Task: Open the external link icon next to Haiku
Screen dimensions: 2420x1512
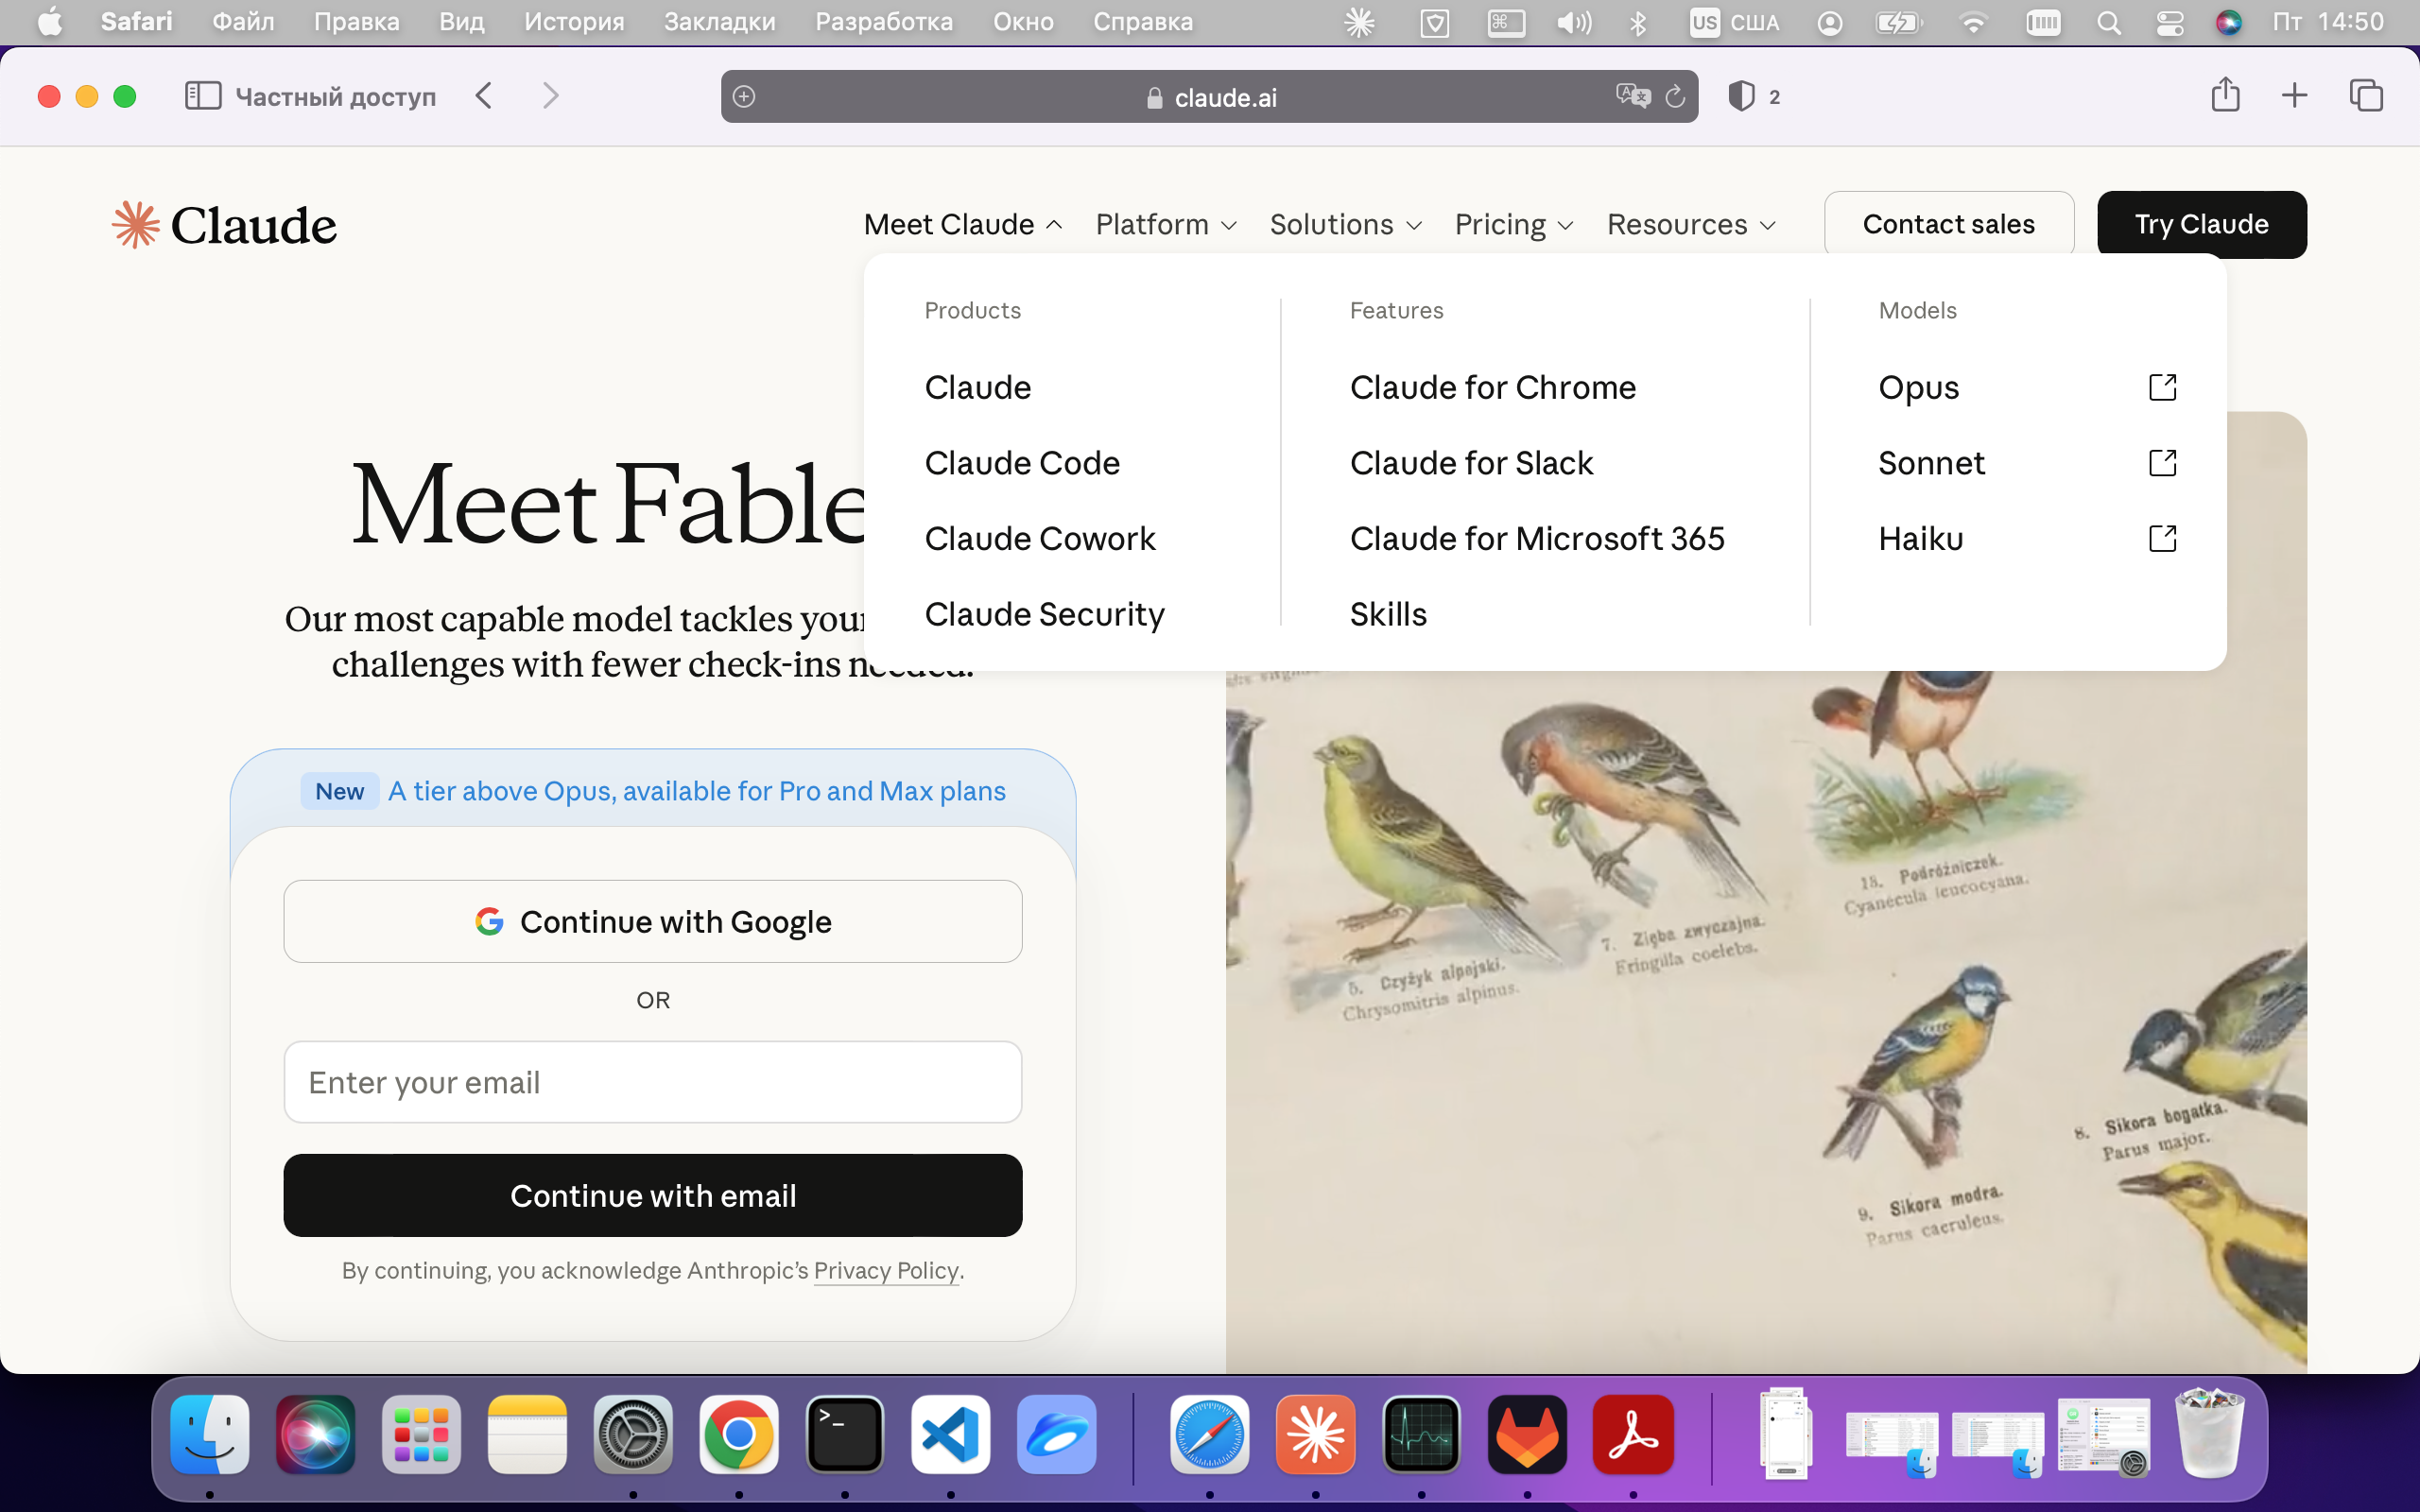Action: pyautogui.click(x=2162, y=539)
